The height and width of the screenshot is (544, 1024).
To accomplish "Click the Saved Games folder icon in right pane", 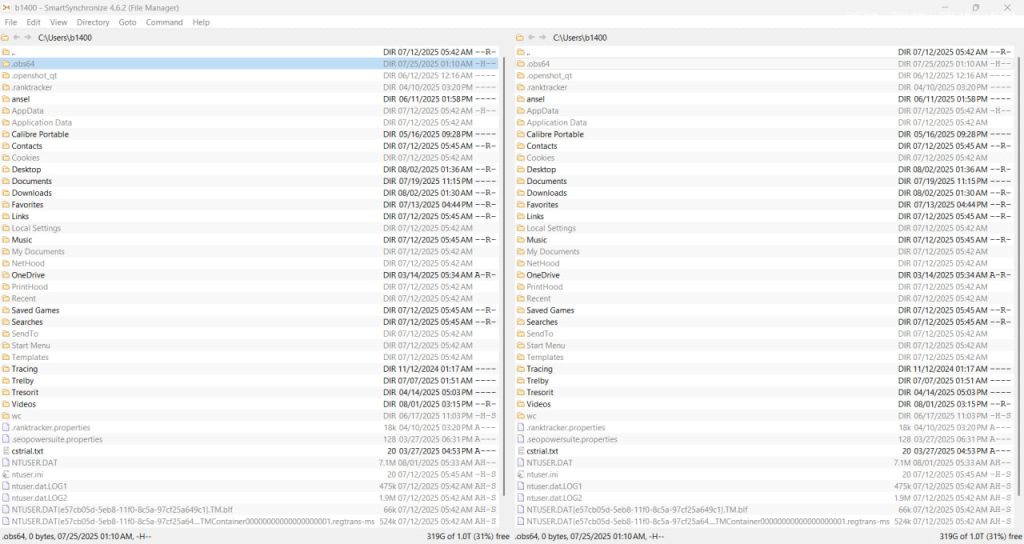I will coord(520,311).
